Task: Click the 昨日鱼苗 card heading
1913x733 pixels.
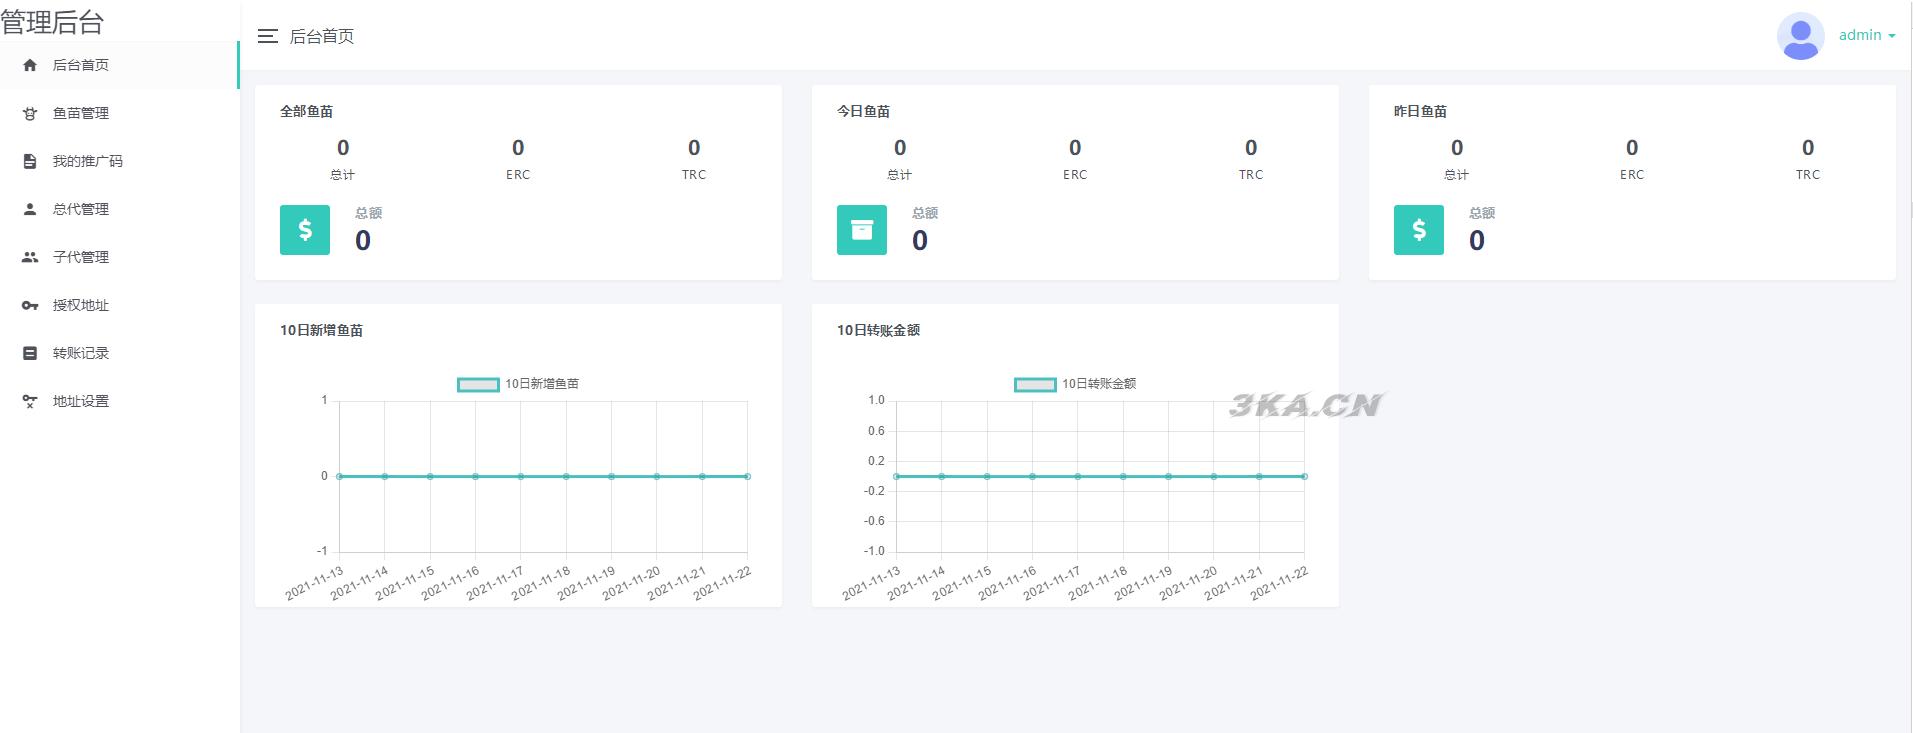Action: point(1420,111)
